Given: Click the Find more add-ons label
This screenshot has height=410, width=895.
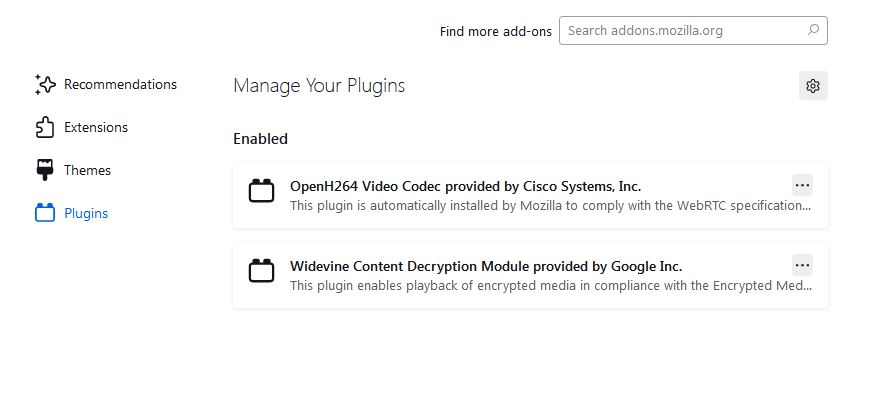Looking at the screenshot, I should (495, 31).
